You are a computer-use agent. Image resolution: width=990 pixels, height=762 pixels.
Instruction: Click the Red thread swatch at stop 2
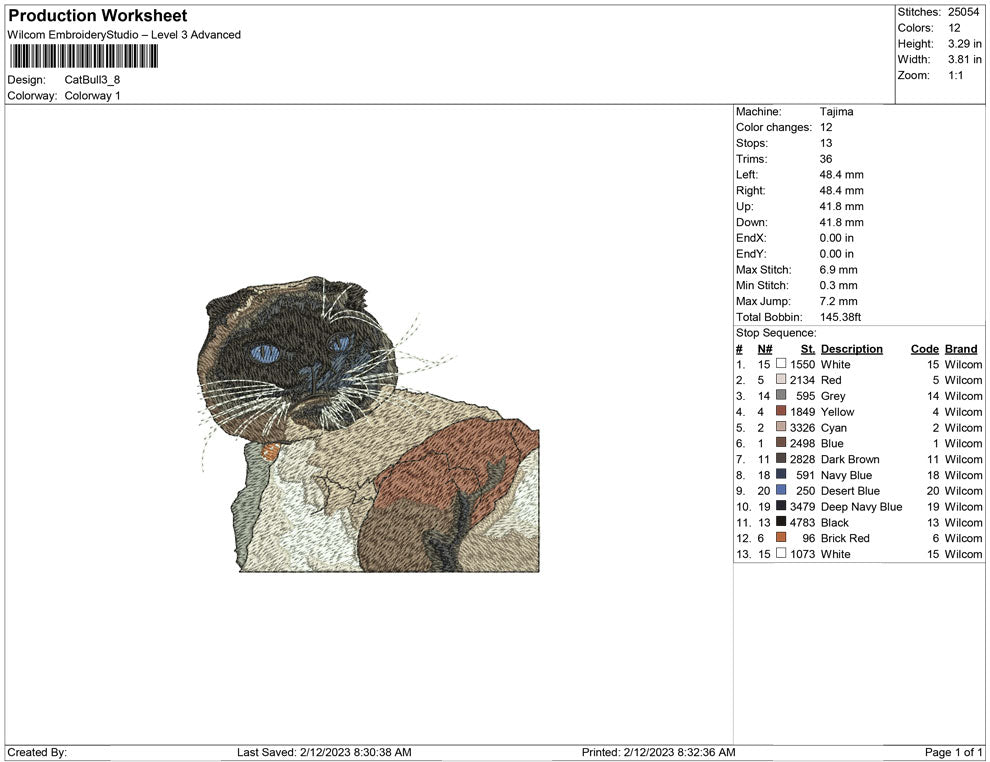[x=781, y=379]
